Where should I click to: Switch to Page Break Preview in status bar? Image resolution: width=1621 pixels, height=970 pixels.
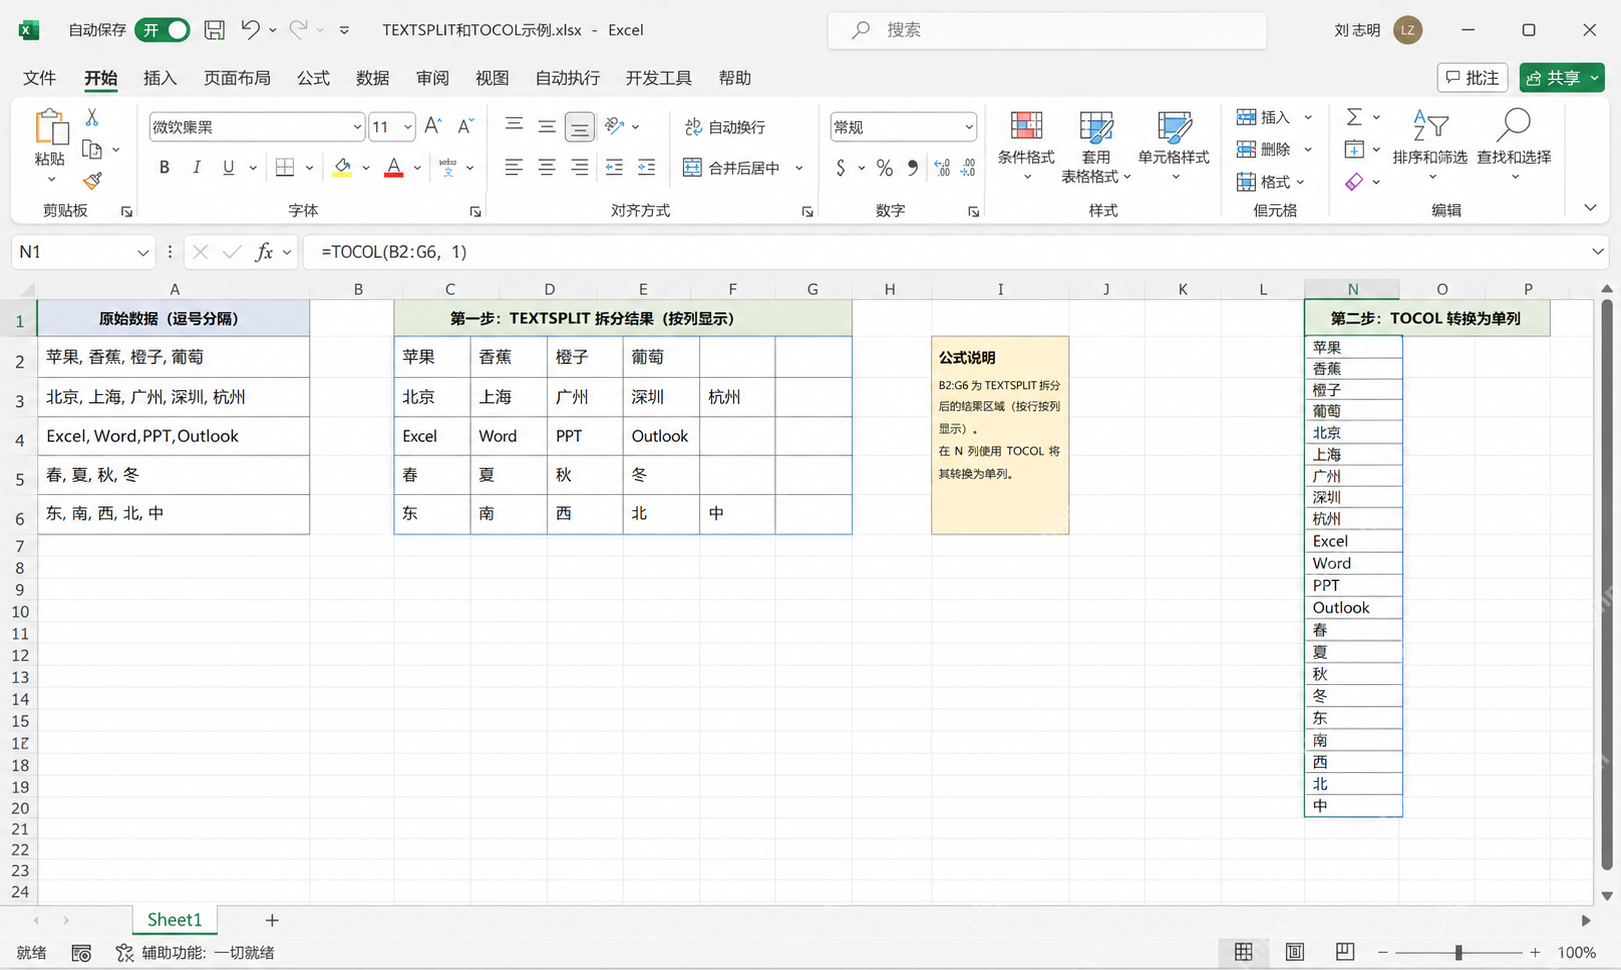pyautogui.click(x=1345, y=952)
